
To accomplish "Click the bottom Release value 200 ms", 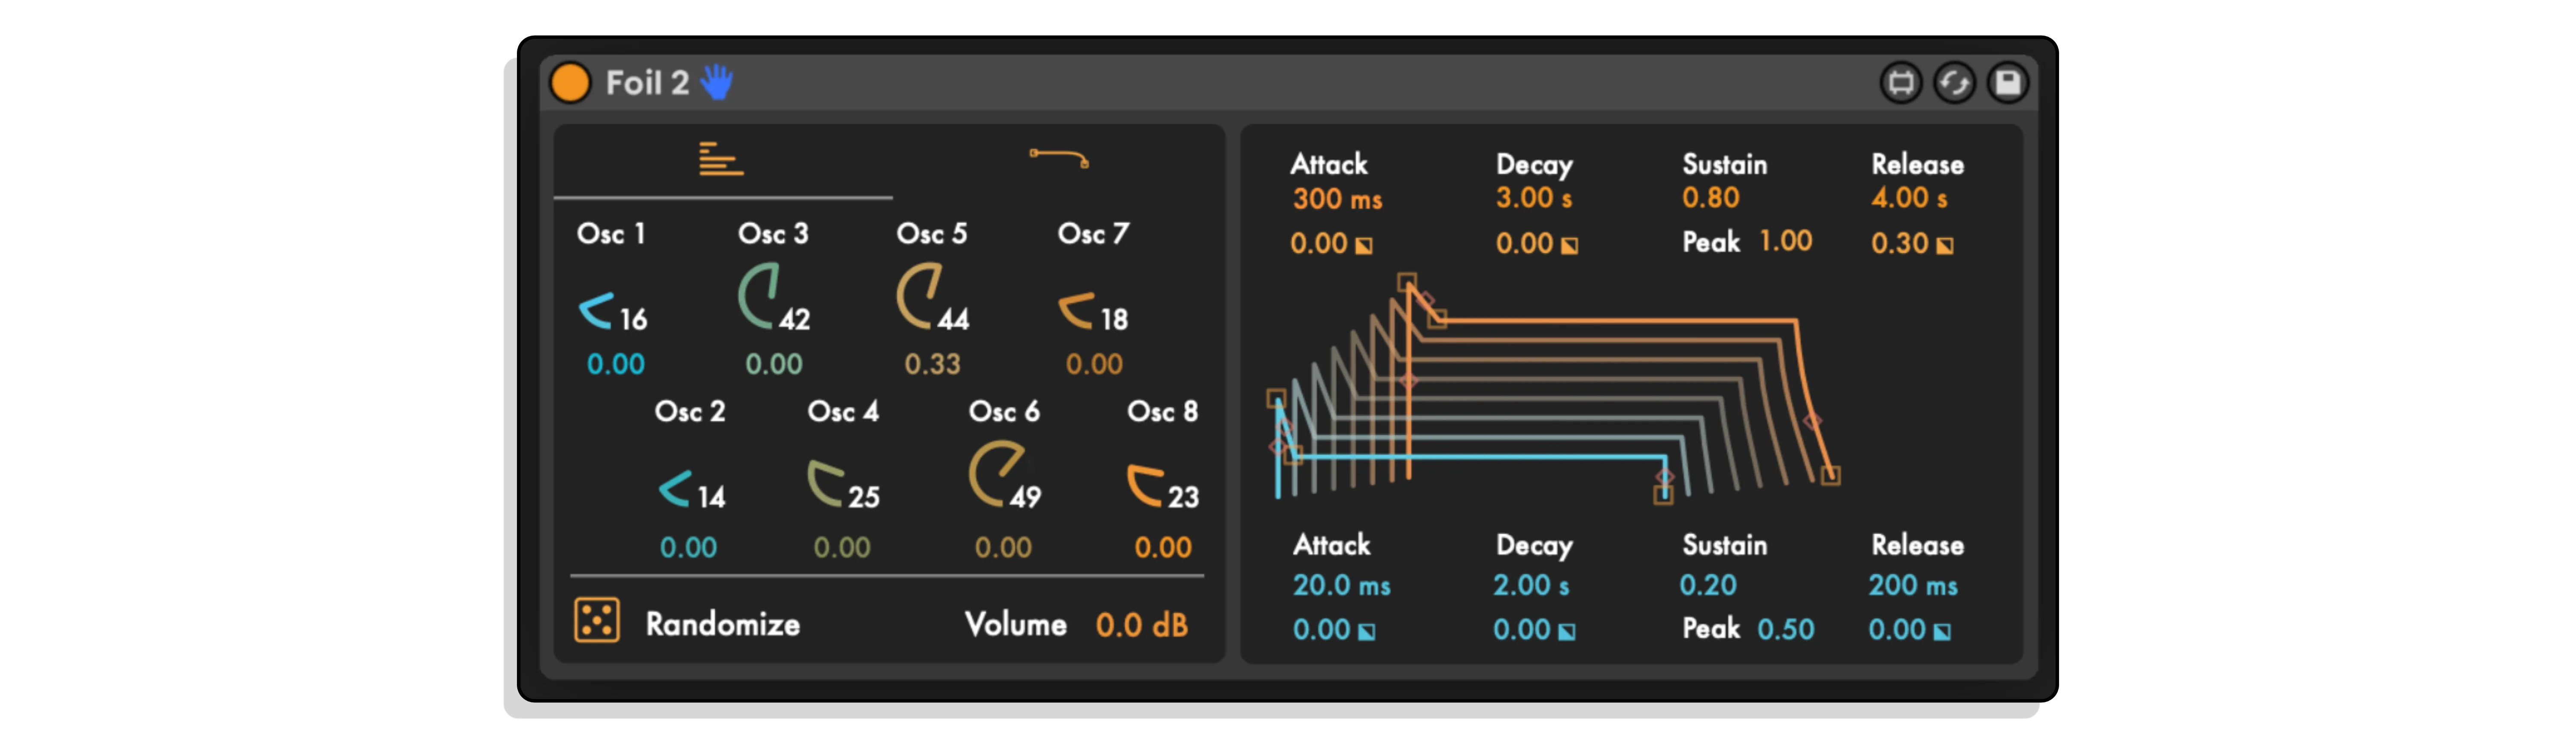I will [1913, 586].
